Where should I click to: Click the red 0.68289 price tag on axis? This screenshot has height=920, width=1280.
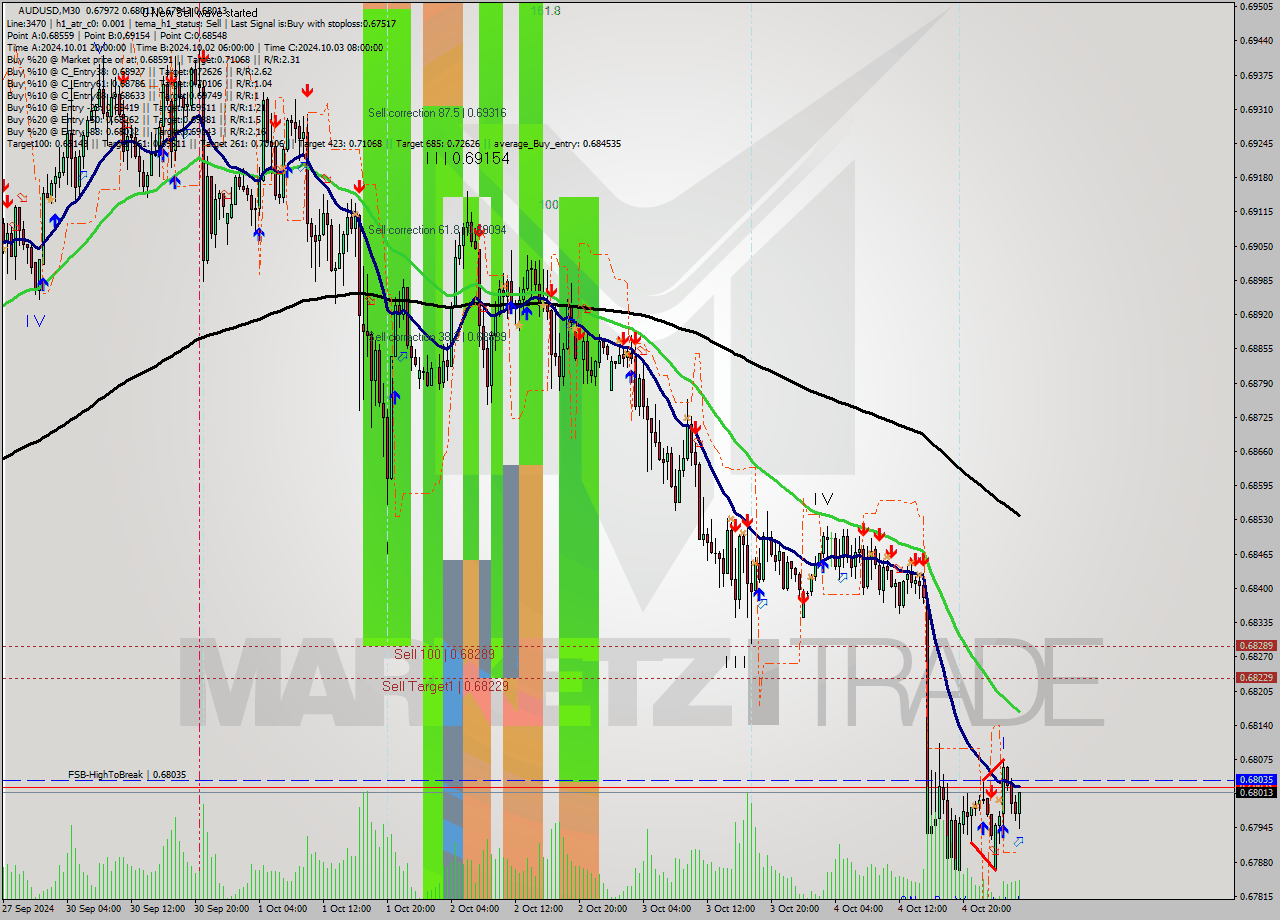(x=1256, y=646)
